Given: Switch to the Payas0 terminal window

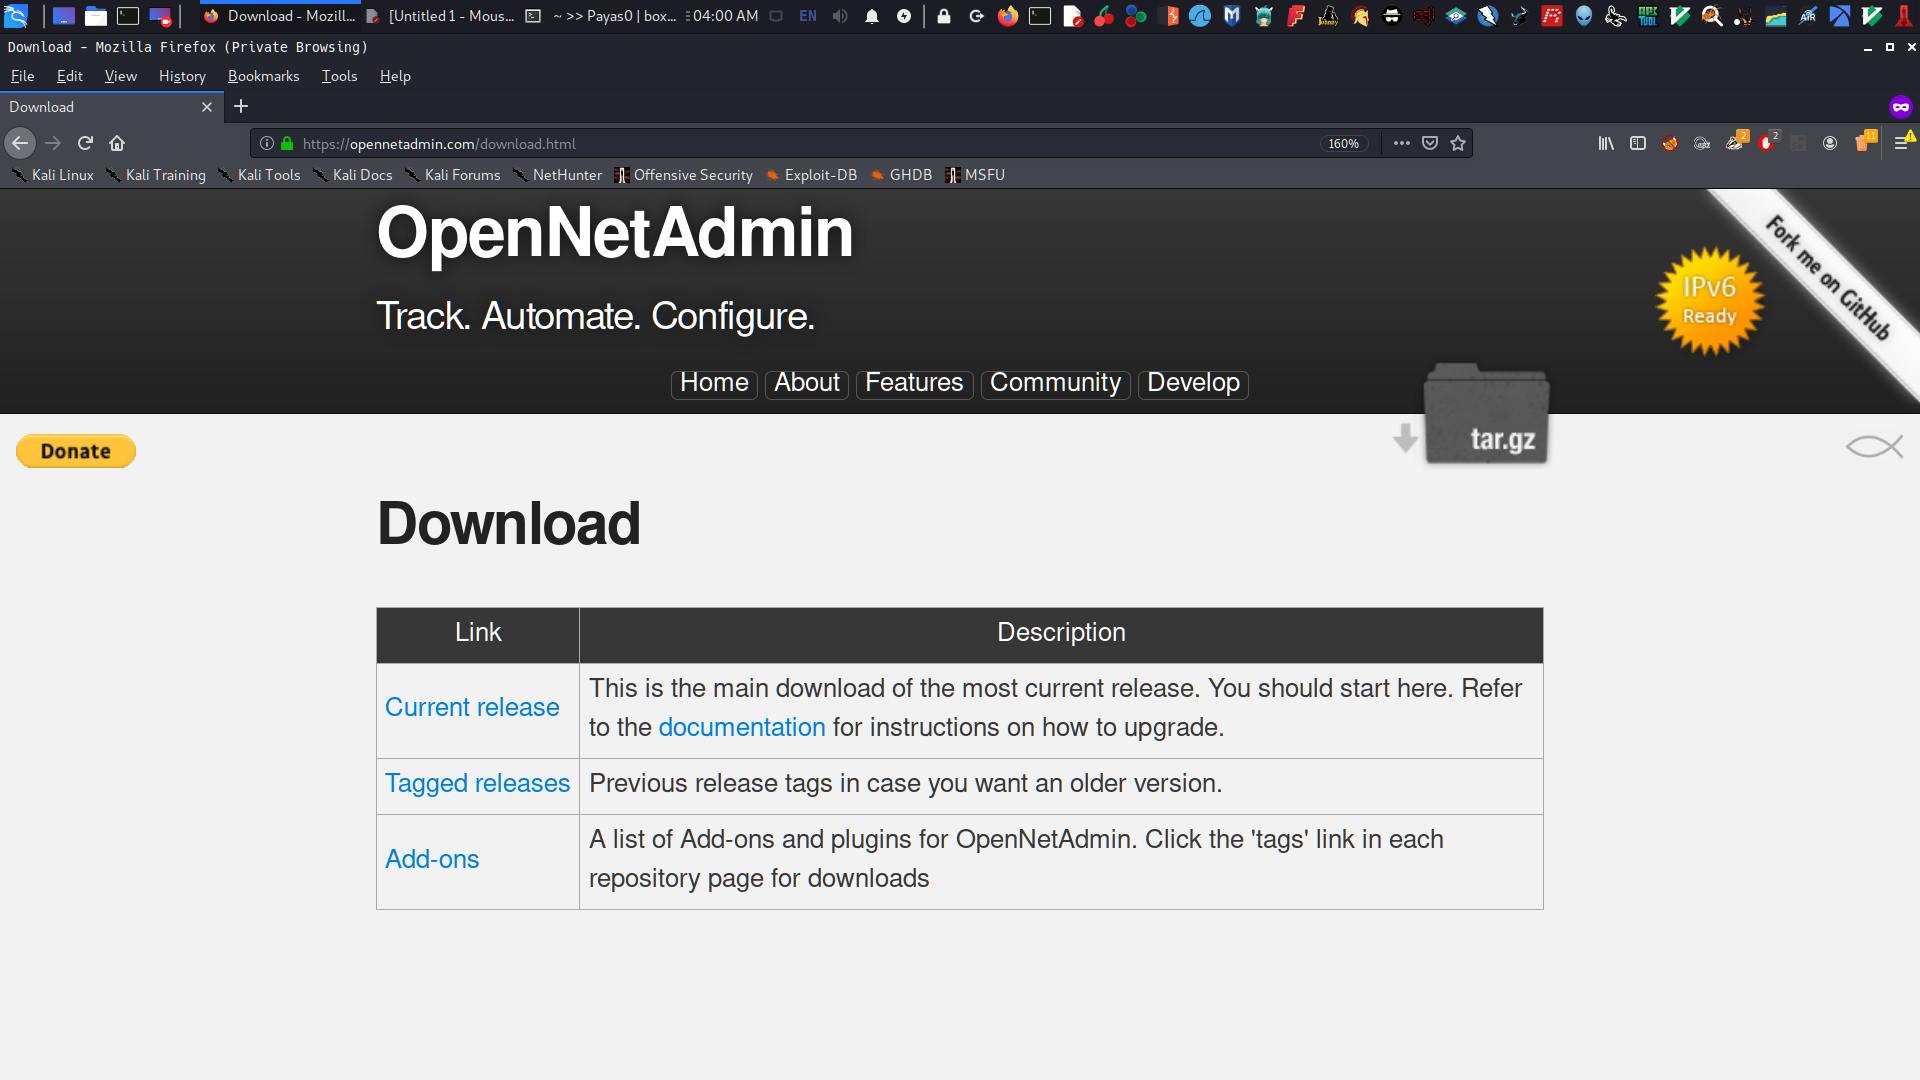Looking at the screenshot, I should coord(602,16).
